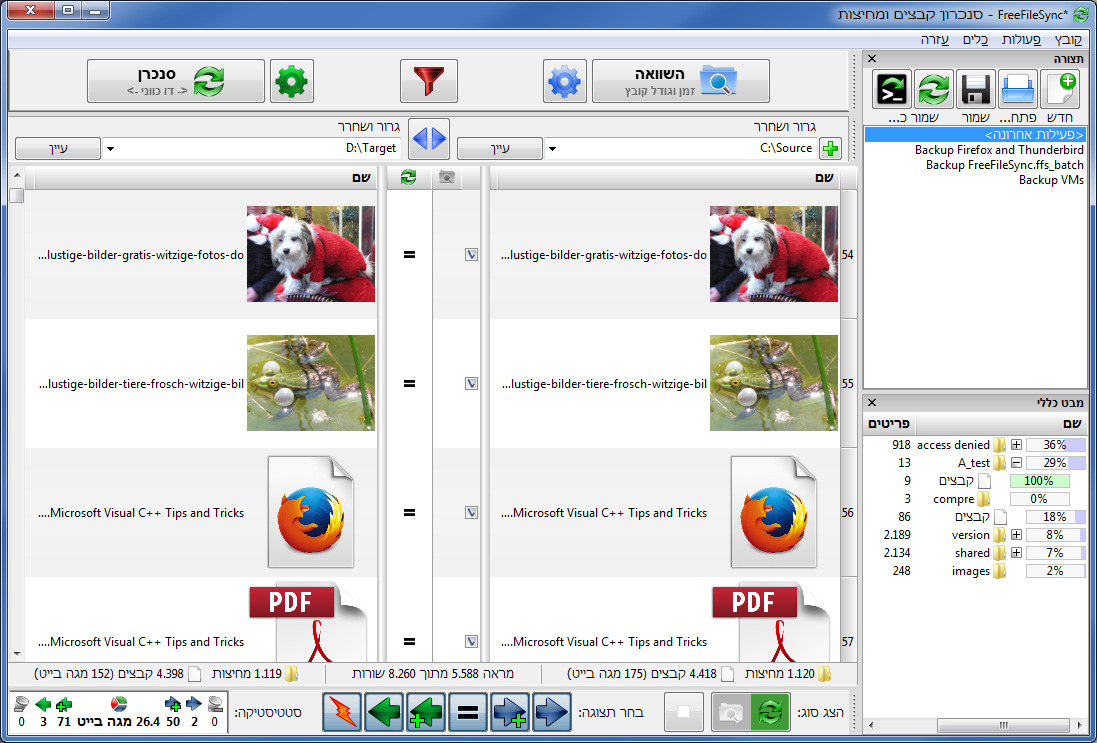Uncheck the row 56 Firefox file checkbox

click(x=471, y=513)
